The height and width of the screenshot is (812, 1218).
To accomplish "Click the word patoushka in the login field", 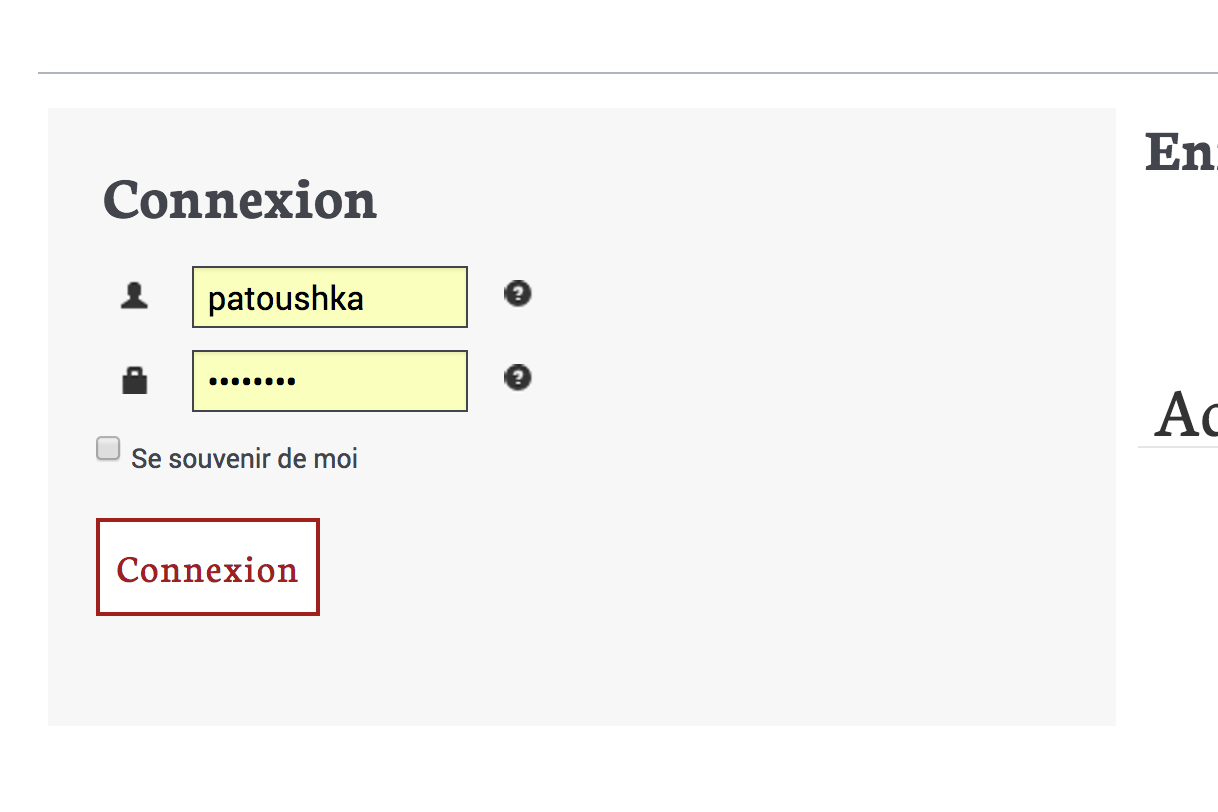I will click(286, 298).
